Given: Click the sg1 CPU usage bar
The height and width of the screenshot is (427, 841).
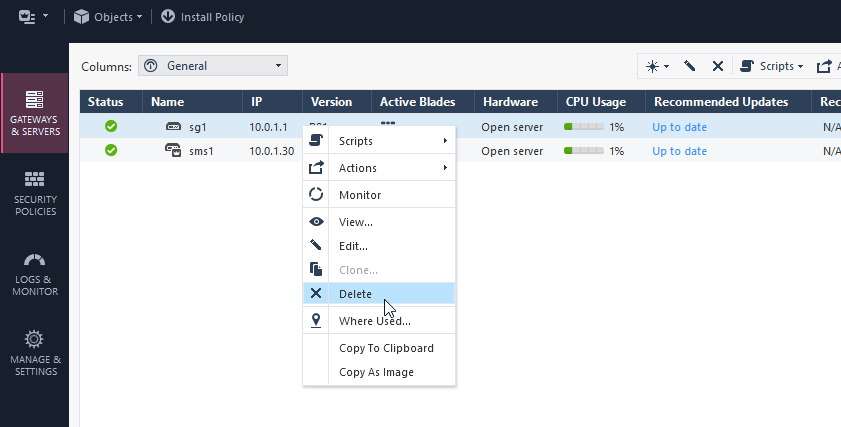Looking at the screenshot, I should tap(584, 127).
